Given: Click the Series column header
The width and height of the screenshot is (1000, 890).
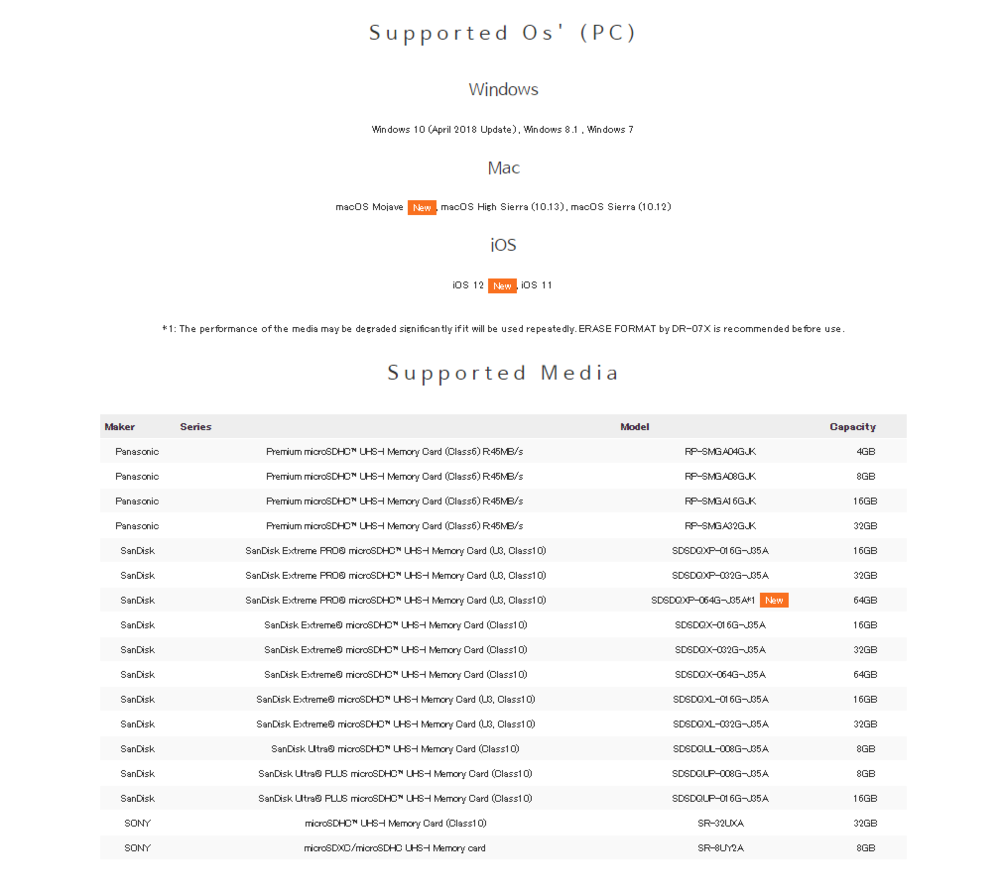Looking at the screenshot, I should click(196, 427).
